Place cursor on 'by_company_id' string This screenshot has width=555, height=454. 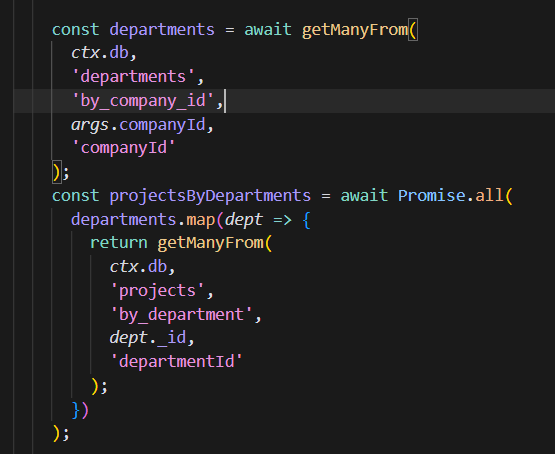[x=143, y=101]
